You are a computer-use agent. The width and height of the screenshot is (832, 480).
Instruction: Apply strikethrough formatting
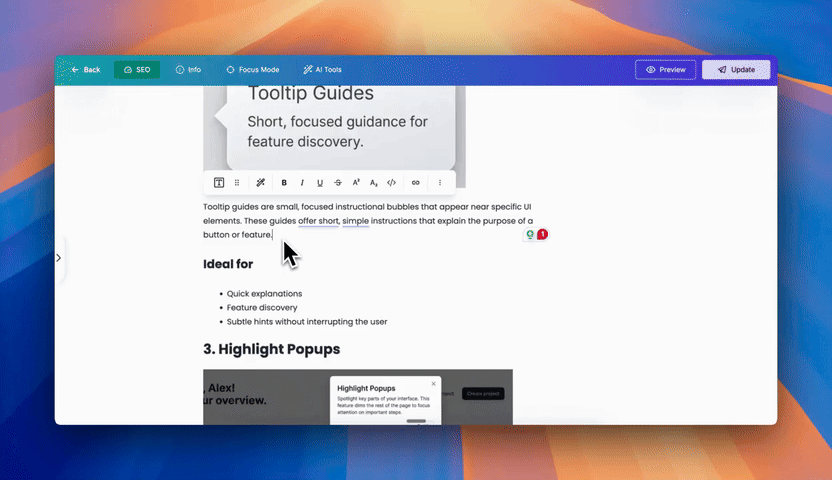[x=338, y=182]
